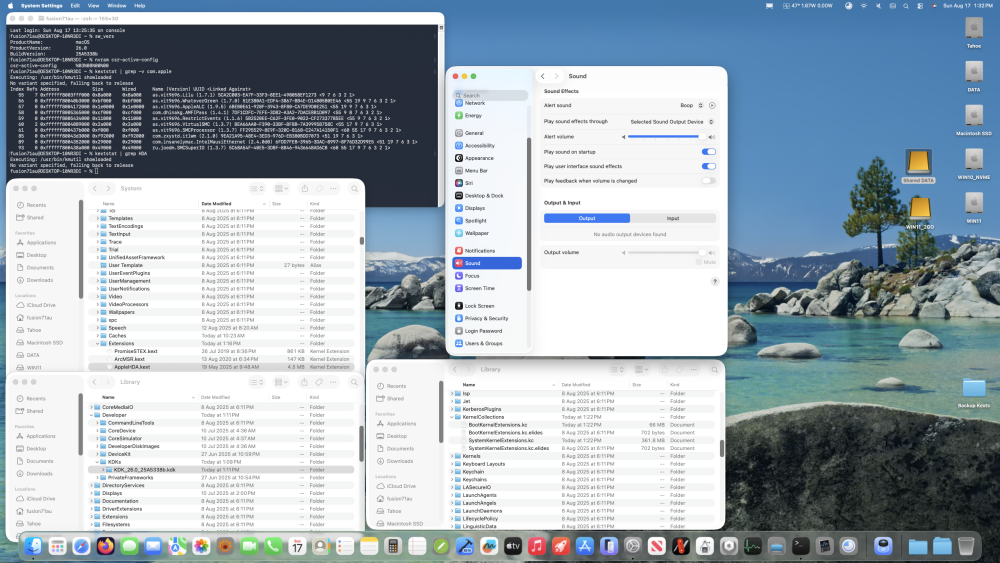Open the Edit menu in menu bar
Viewport: 1000px width, 563px height.
(x=75, y=6)
